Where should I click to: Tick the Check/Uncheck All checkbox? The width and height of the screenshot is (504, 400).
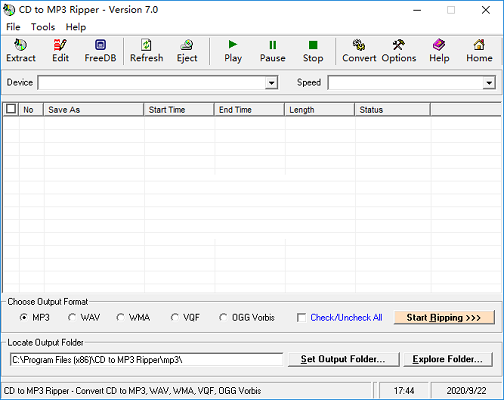301,318
